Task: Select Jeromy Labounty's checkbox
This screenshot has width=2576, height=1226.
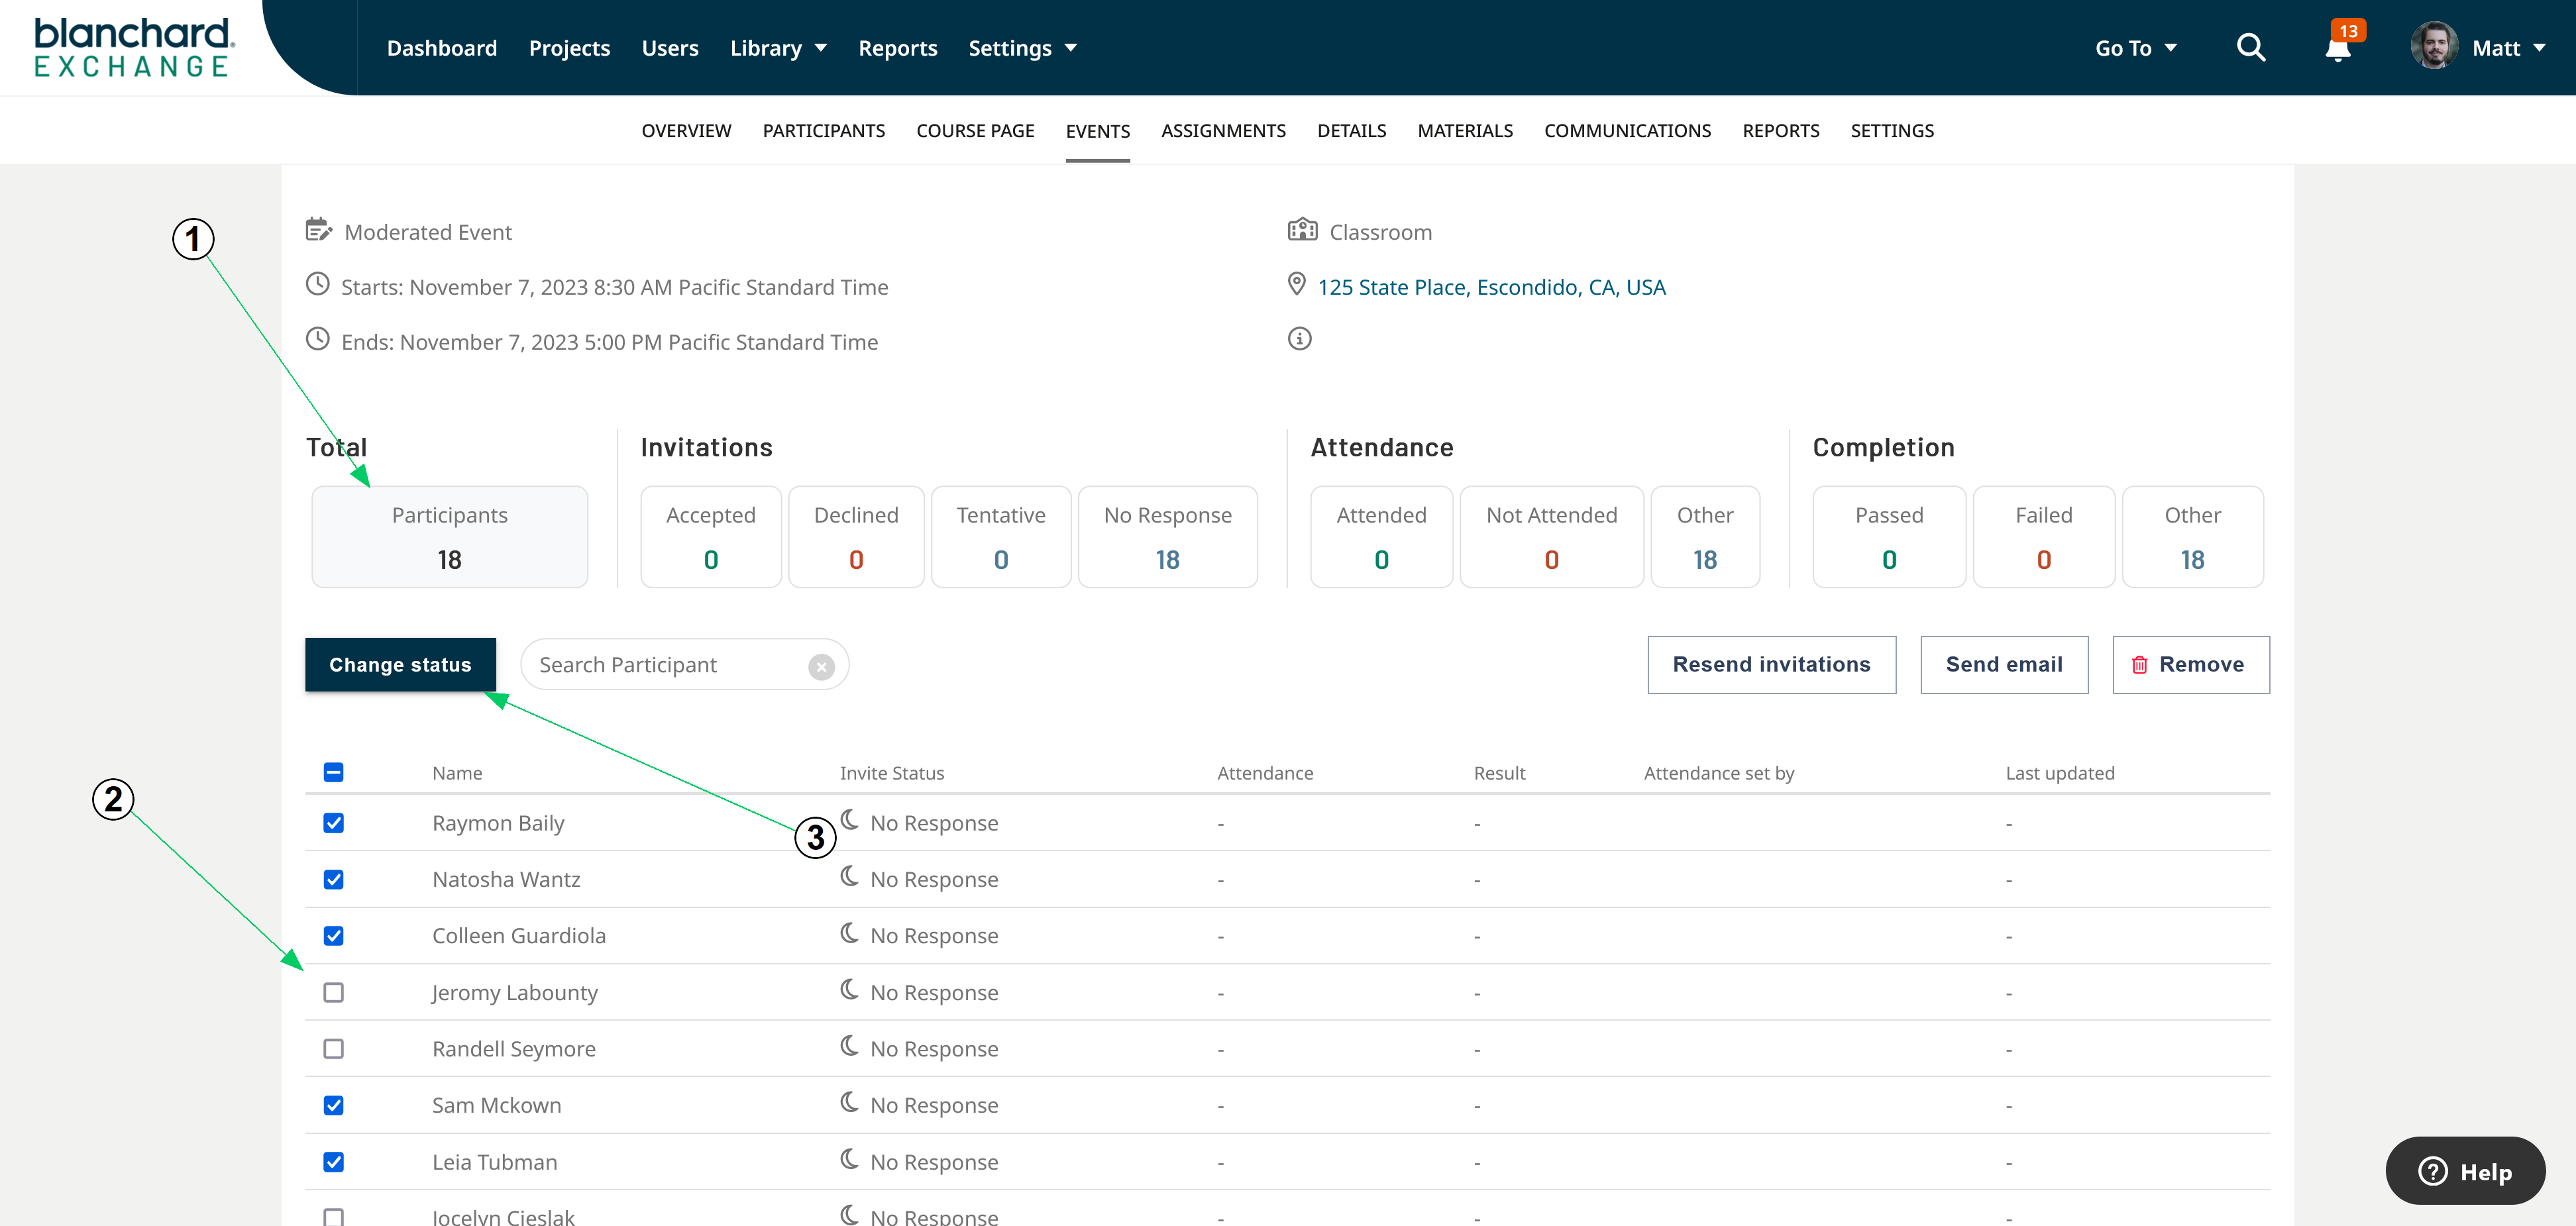Action: point(334,992)
